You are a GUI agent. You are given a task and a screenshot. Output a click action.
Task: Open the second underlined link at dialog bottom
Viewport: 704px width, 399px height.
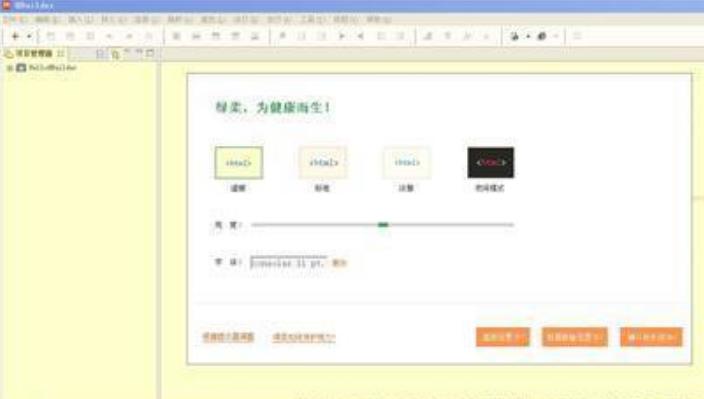(304, 337)
